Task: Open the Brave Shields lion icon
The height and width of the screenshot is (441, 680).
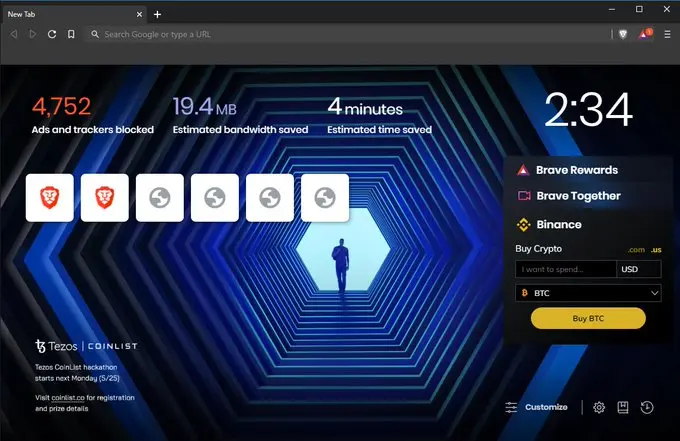Action: tap(623, 34)
